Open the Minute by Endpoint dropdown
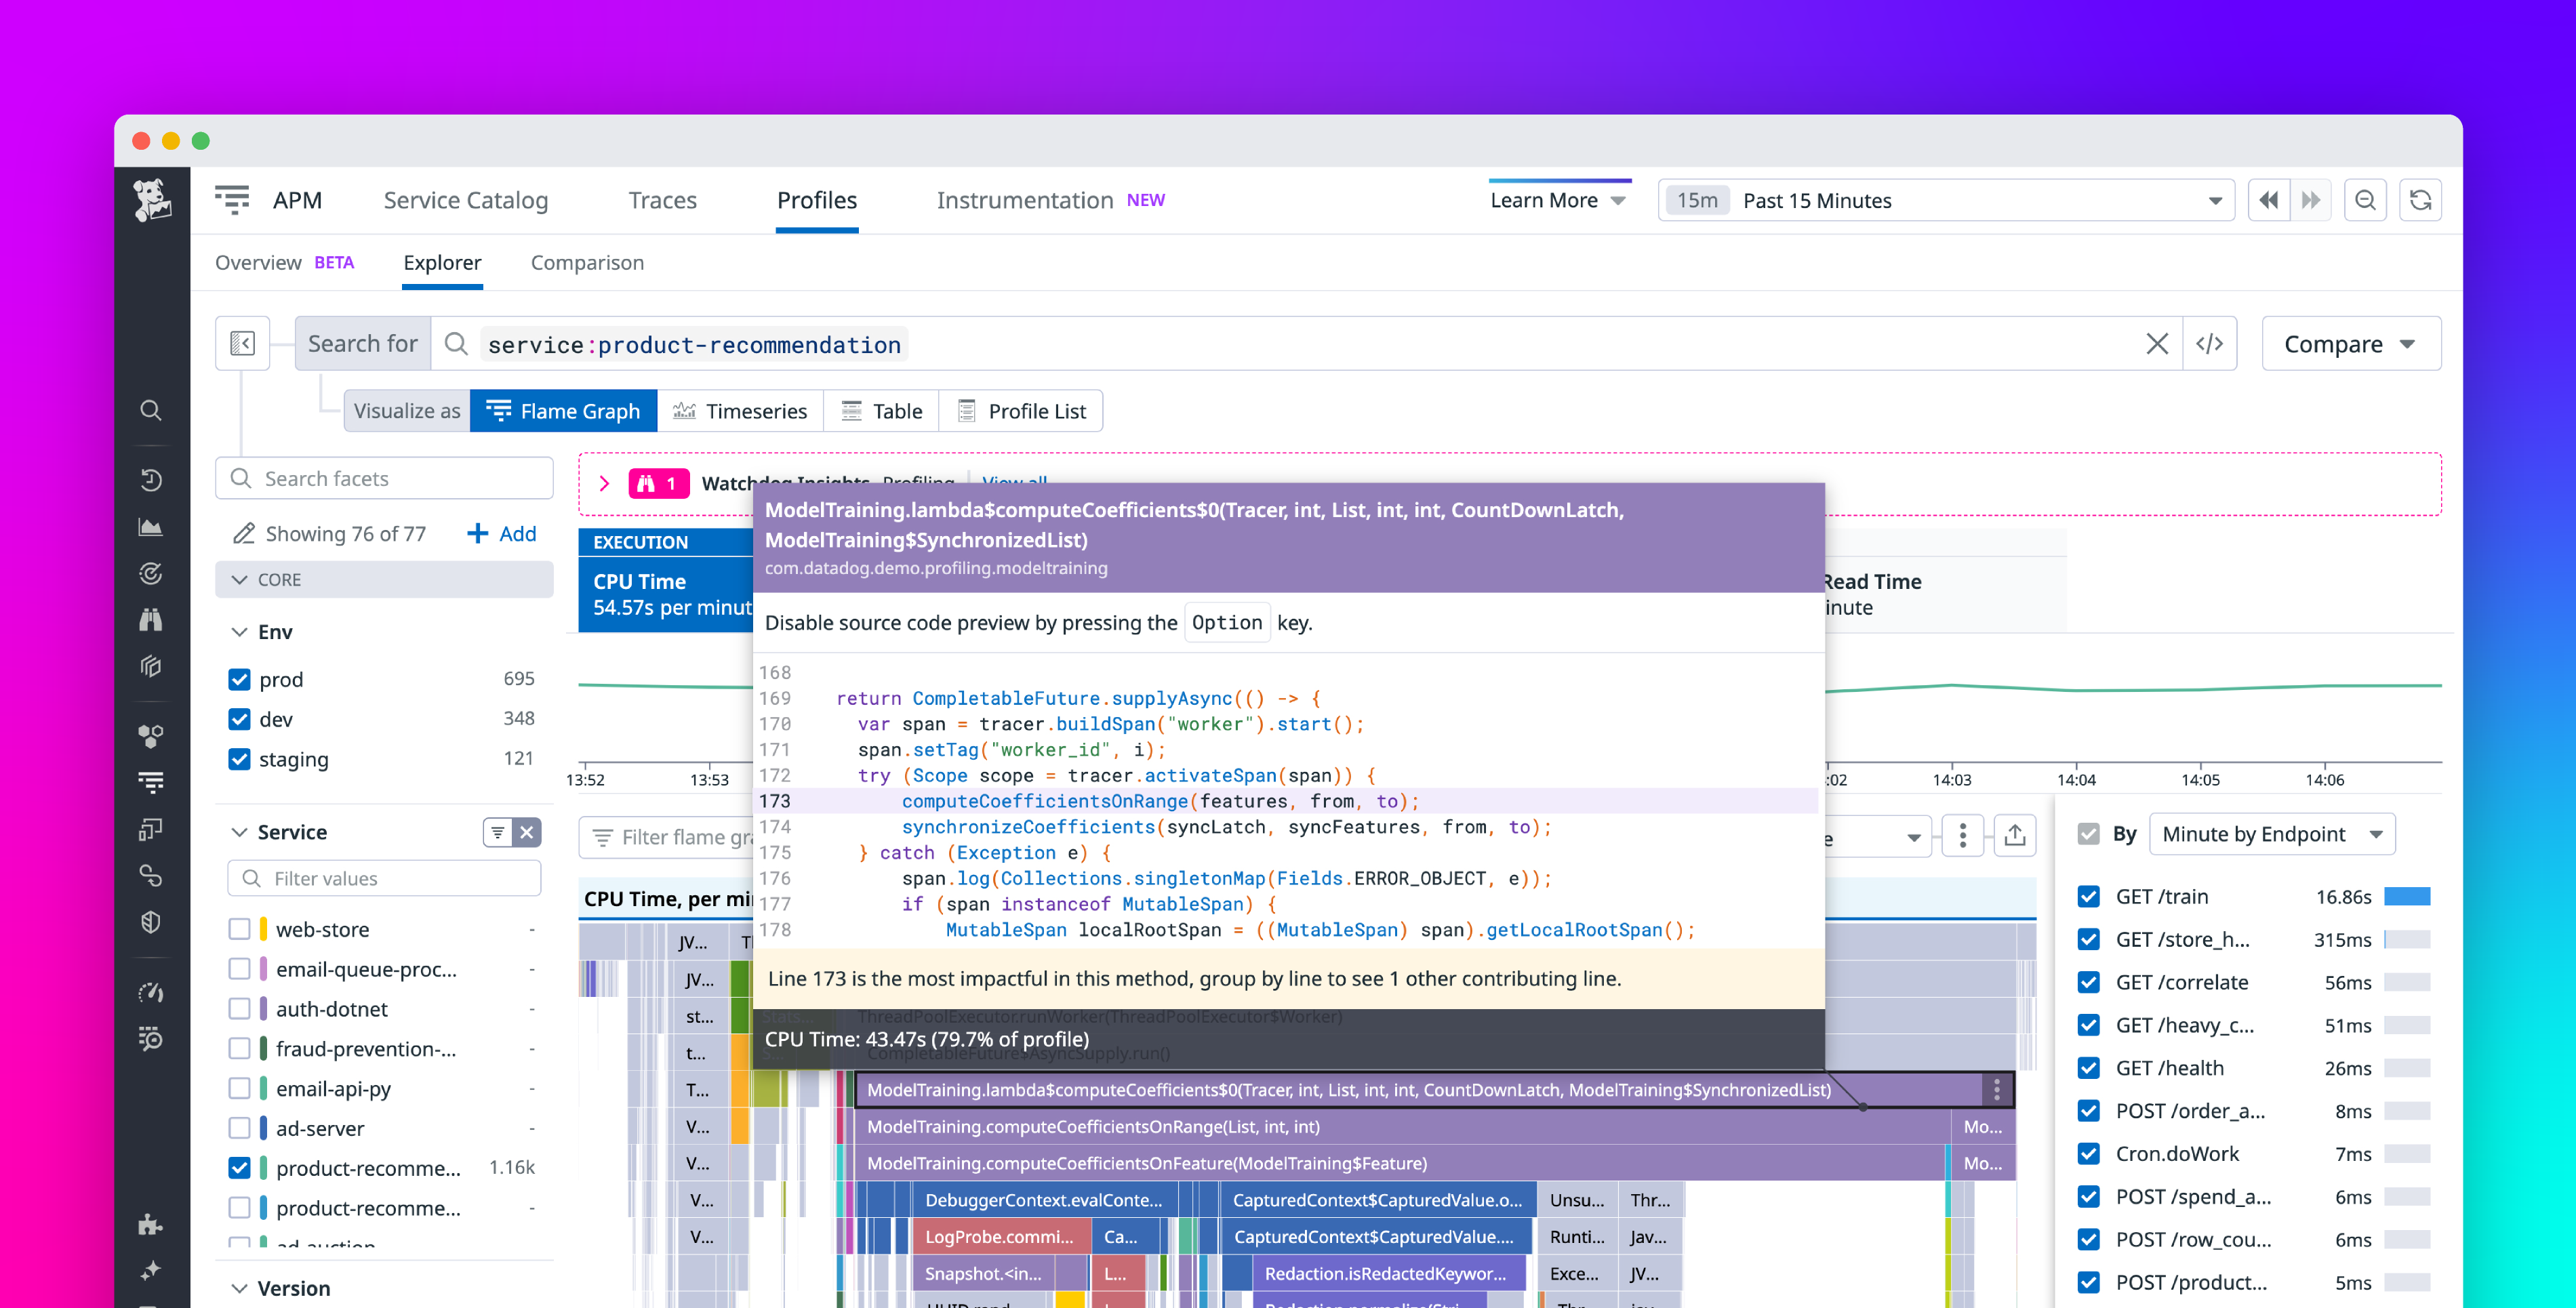 point(2272,833)
